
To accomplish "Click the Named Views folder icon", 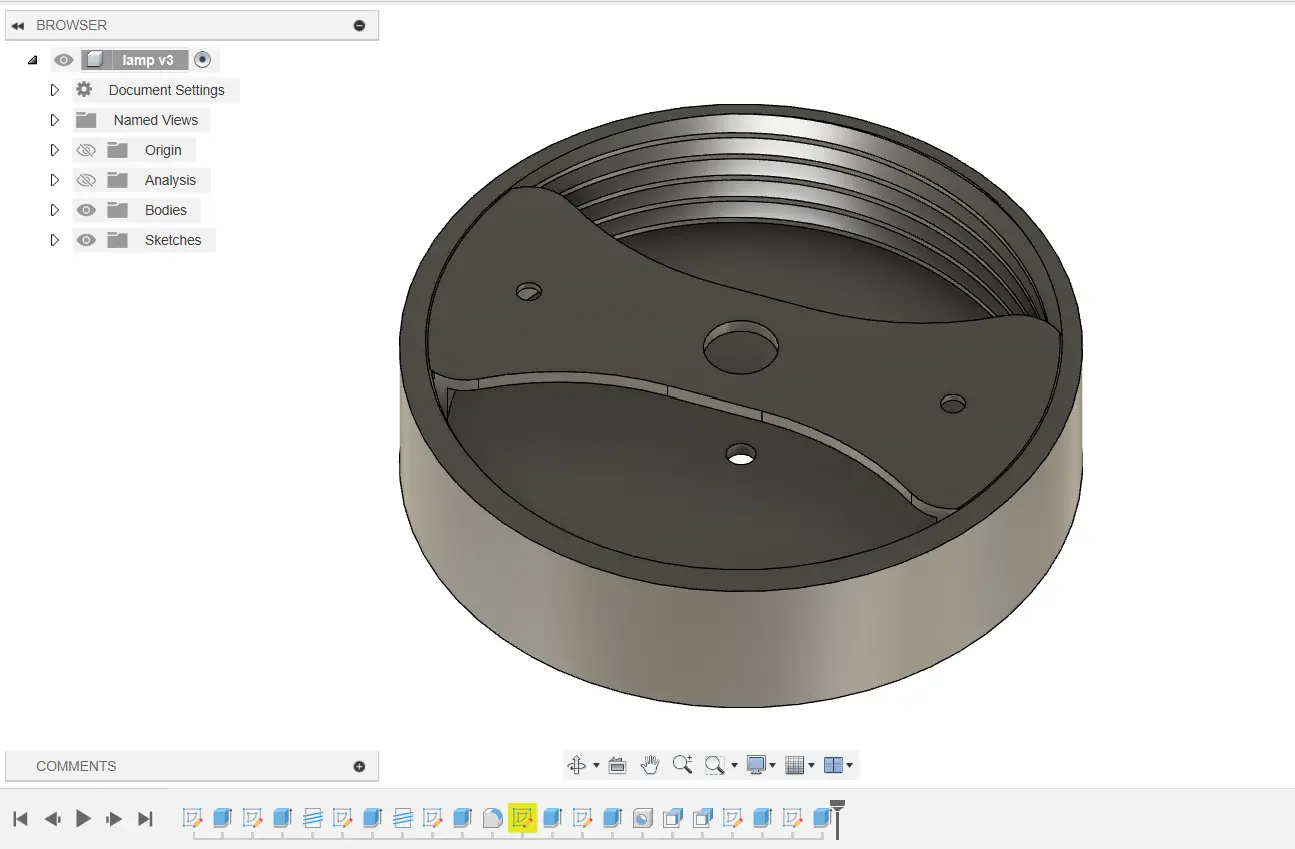I will [86, 120].
